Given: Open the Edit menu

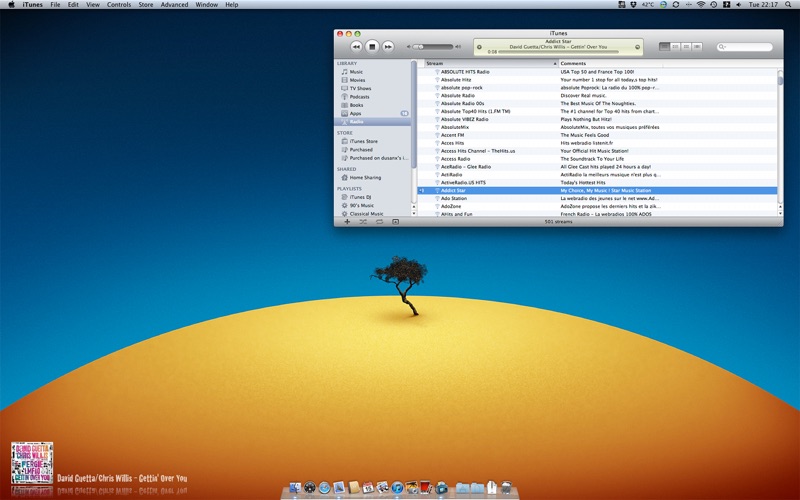Looking at the screenshot, I should (x=73, y=5).
